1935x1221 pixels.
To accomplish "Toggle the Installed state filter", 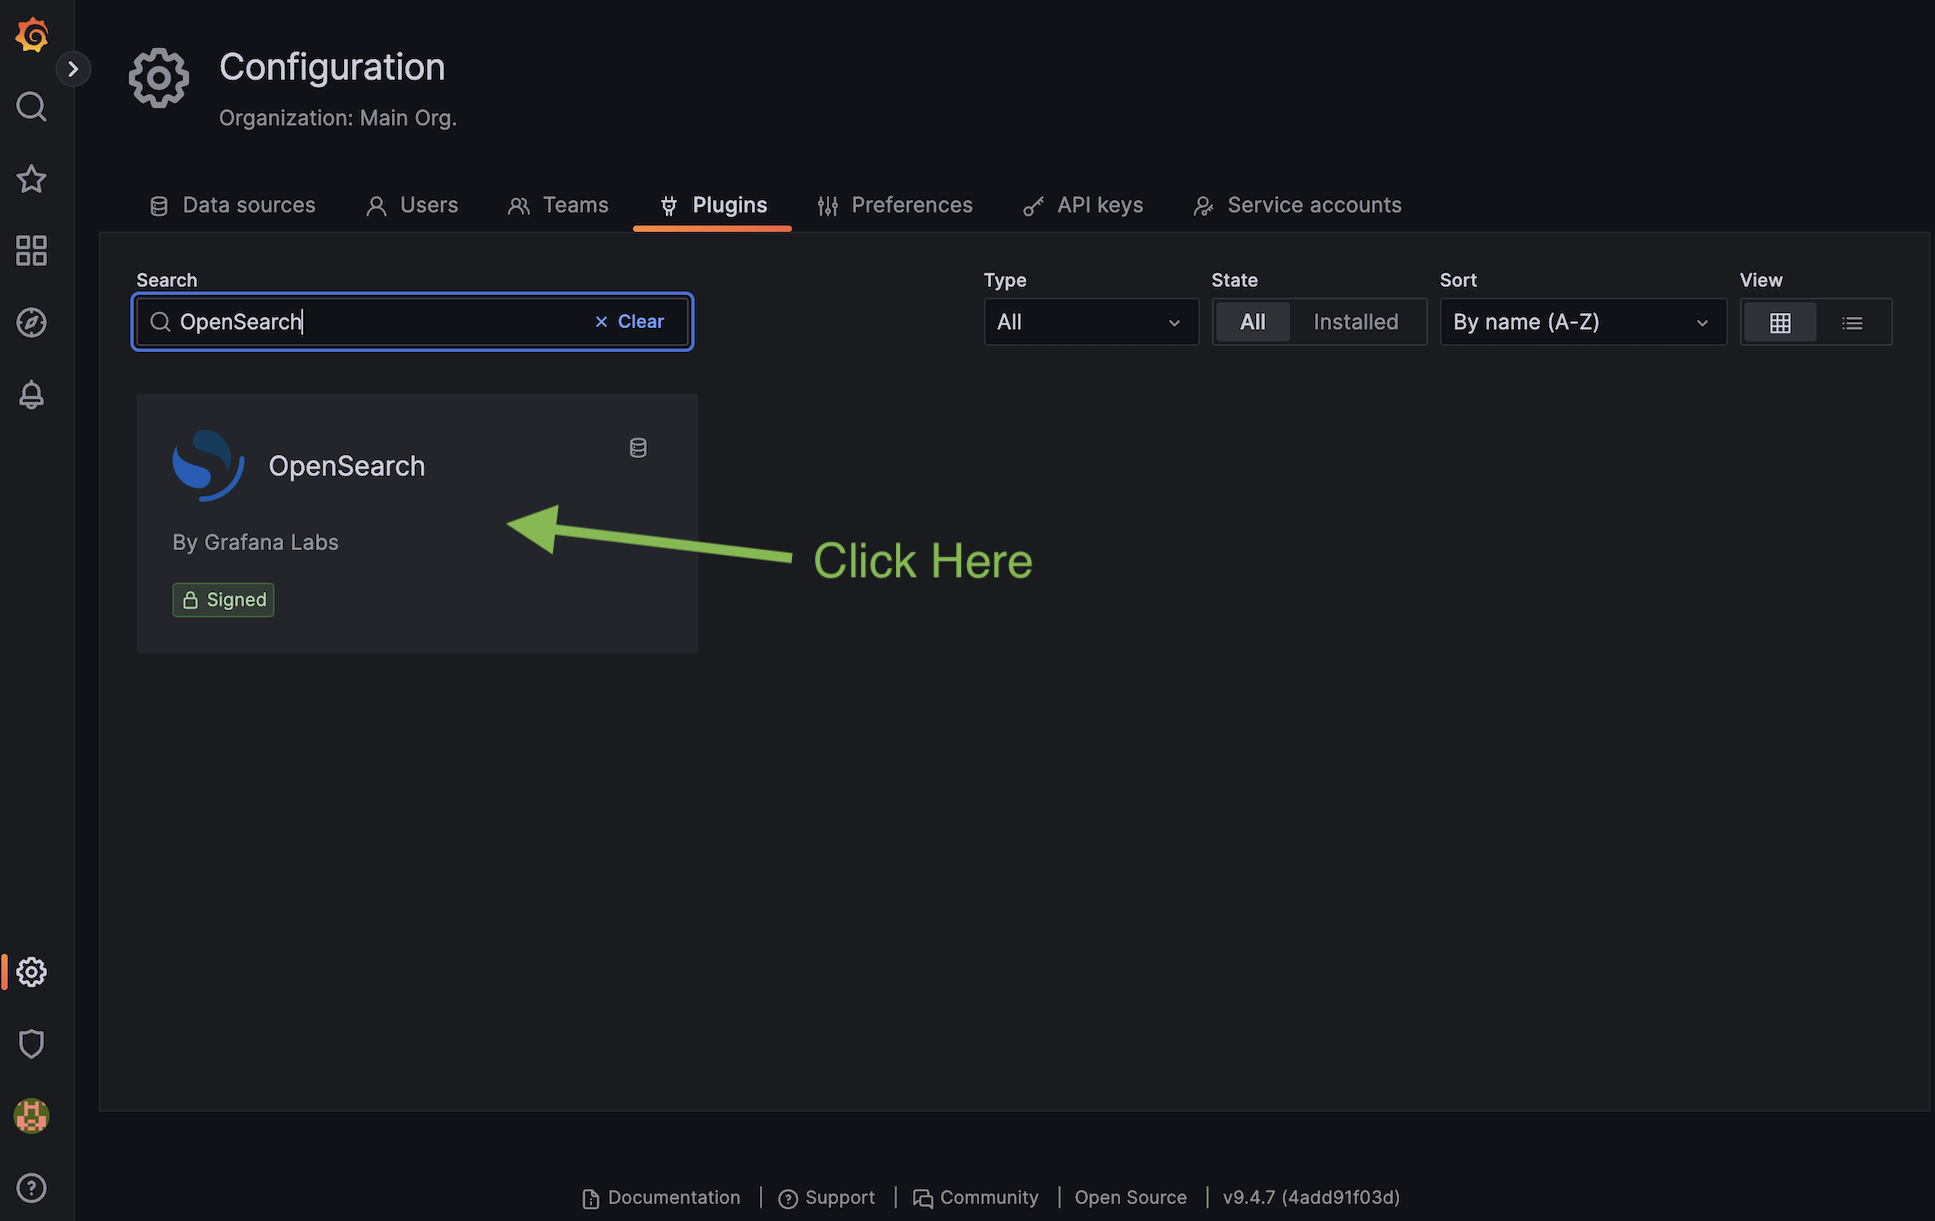I will 1356,321.
